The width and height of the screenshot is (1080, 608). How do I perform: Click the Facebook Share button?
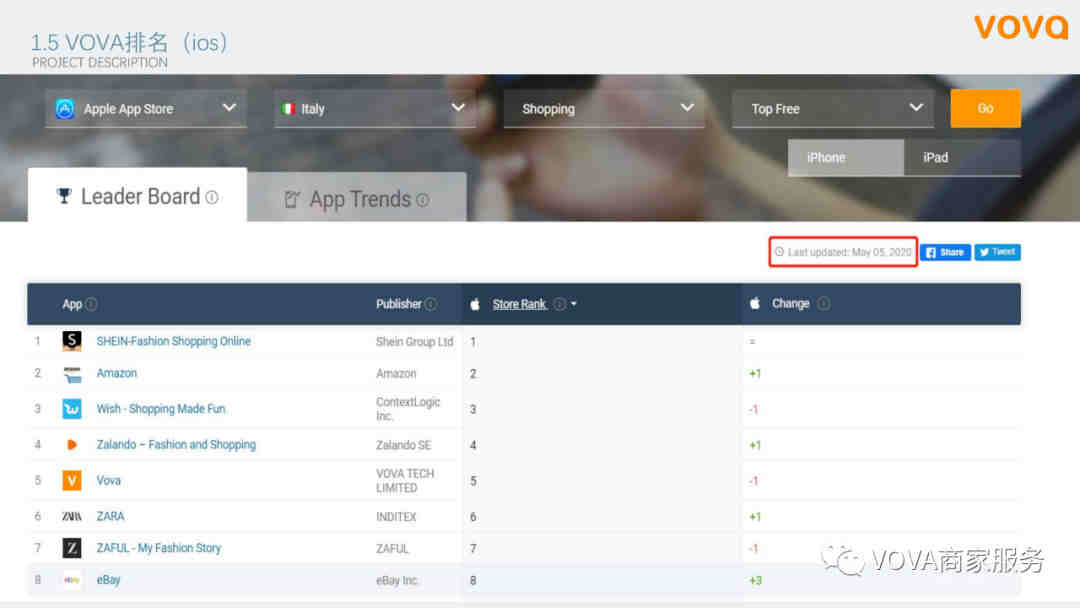(945, 253)
